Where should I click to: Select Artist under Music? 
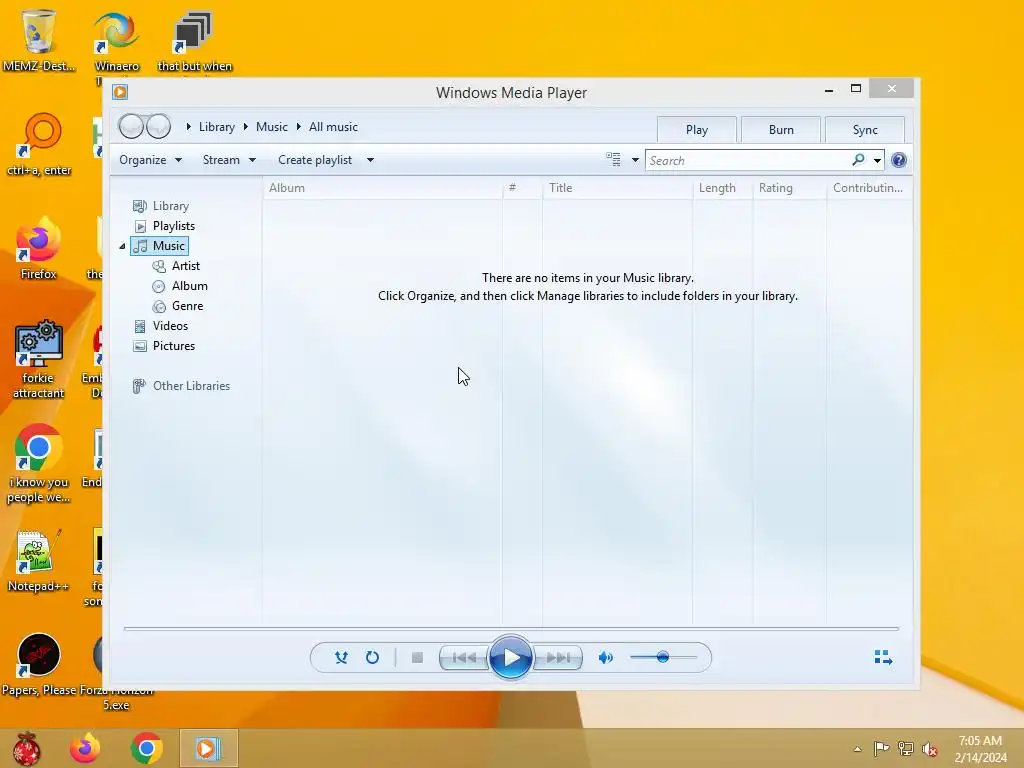176,266
